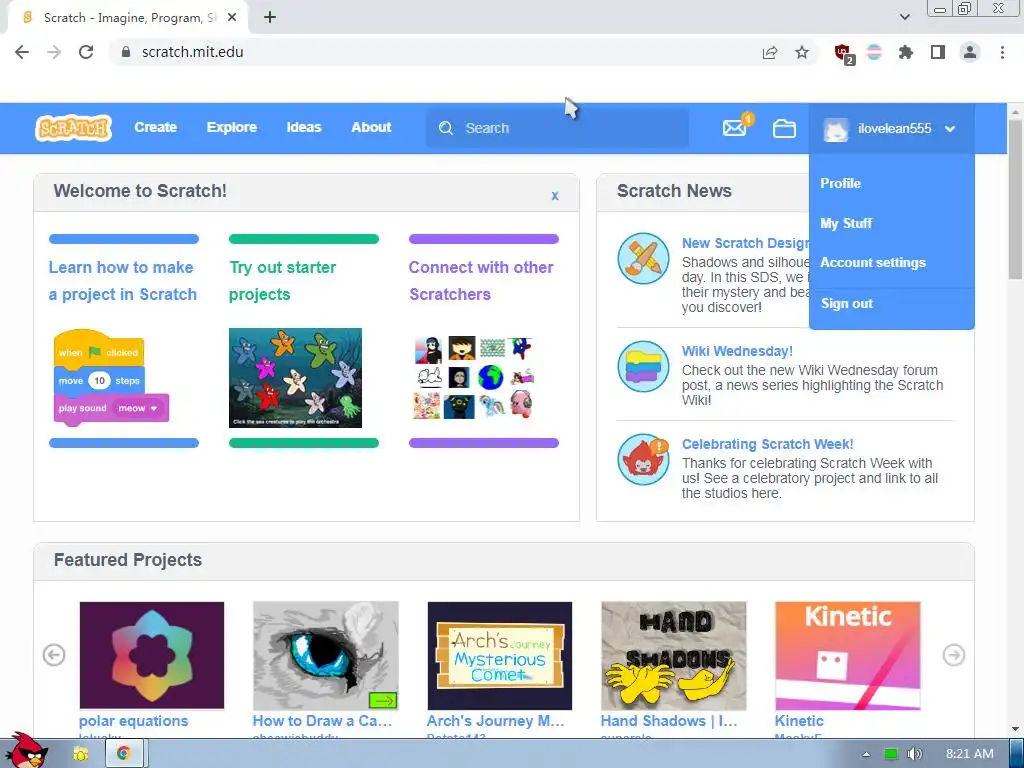
Task: Open the uBlock shield extension
Action: (x=844, y=53)
